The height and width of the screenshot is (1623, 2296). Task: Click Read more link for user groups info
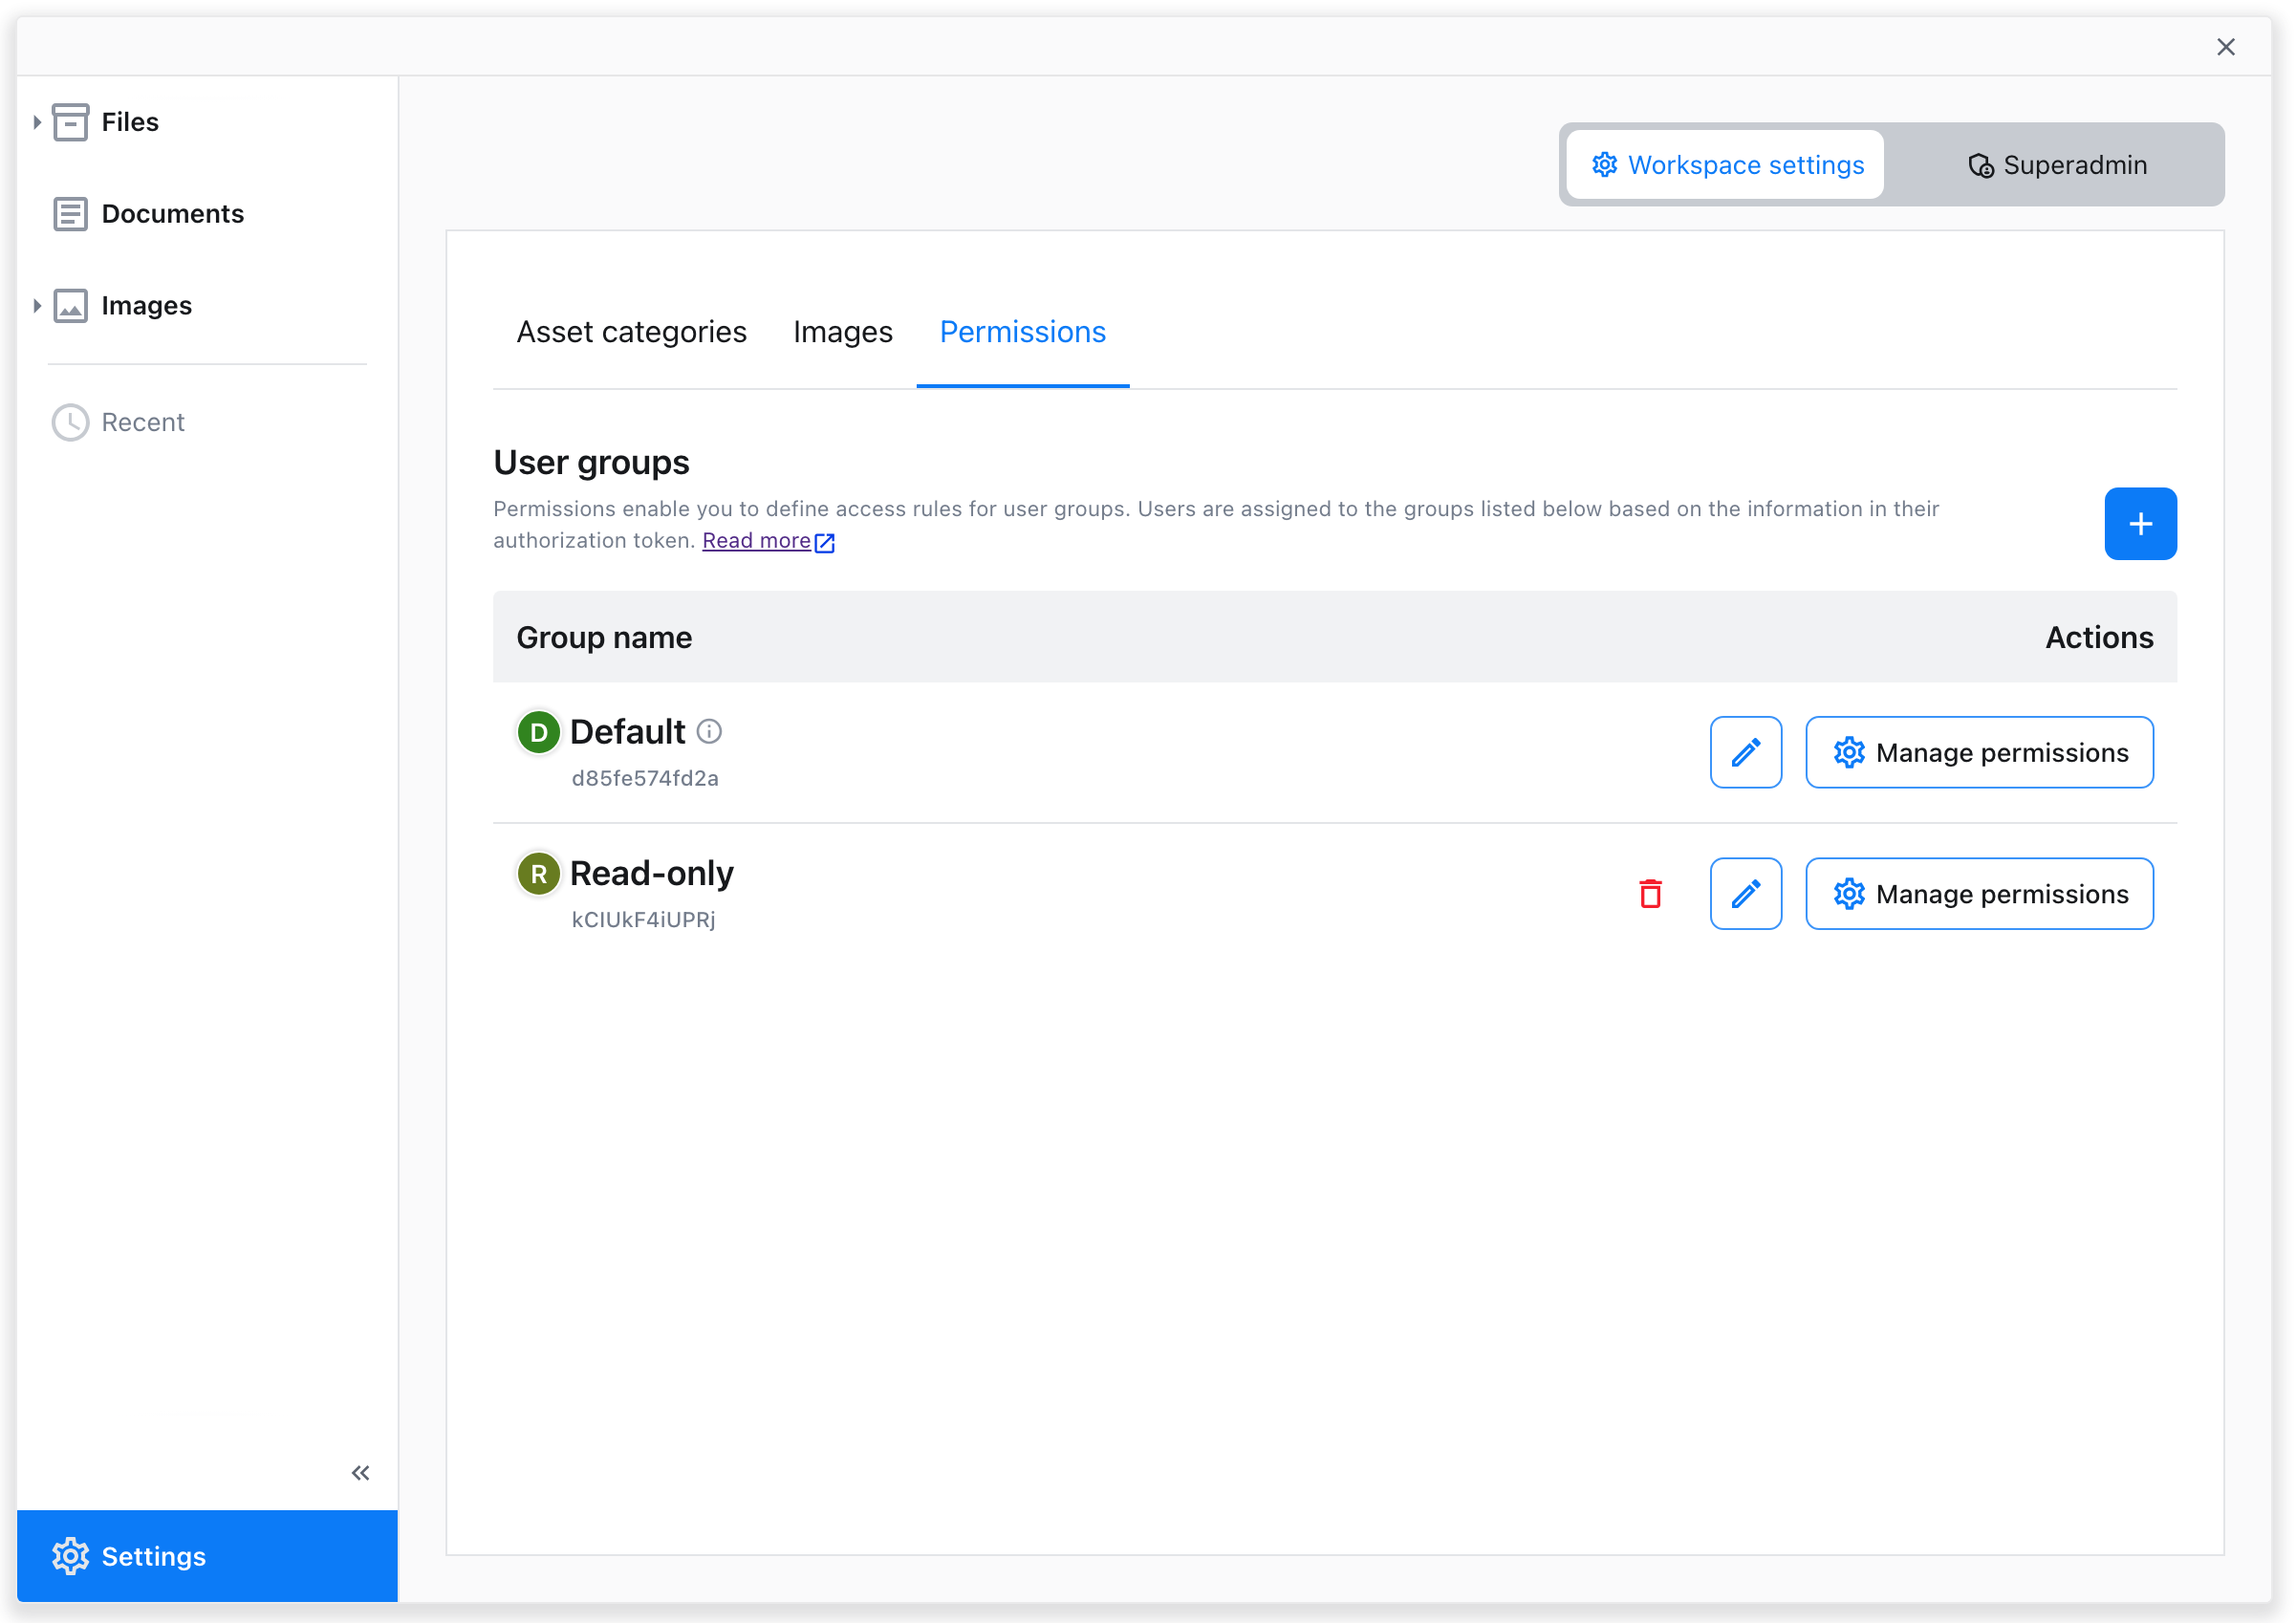point(768,539)
